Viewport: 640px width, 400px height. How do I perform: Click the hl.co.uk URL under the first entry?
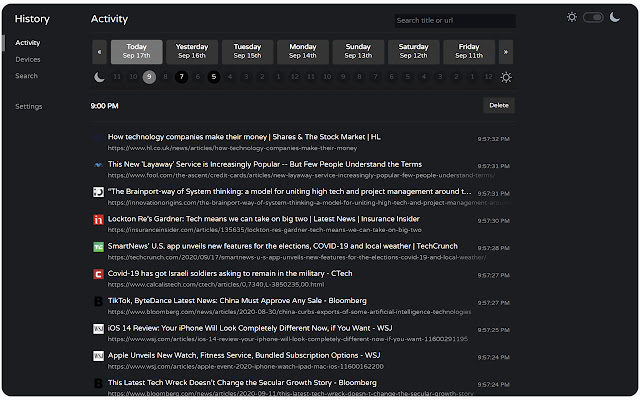click(232, 148)
